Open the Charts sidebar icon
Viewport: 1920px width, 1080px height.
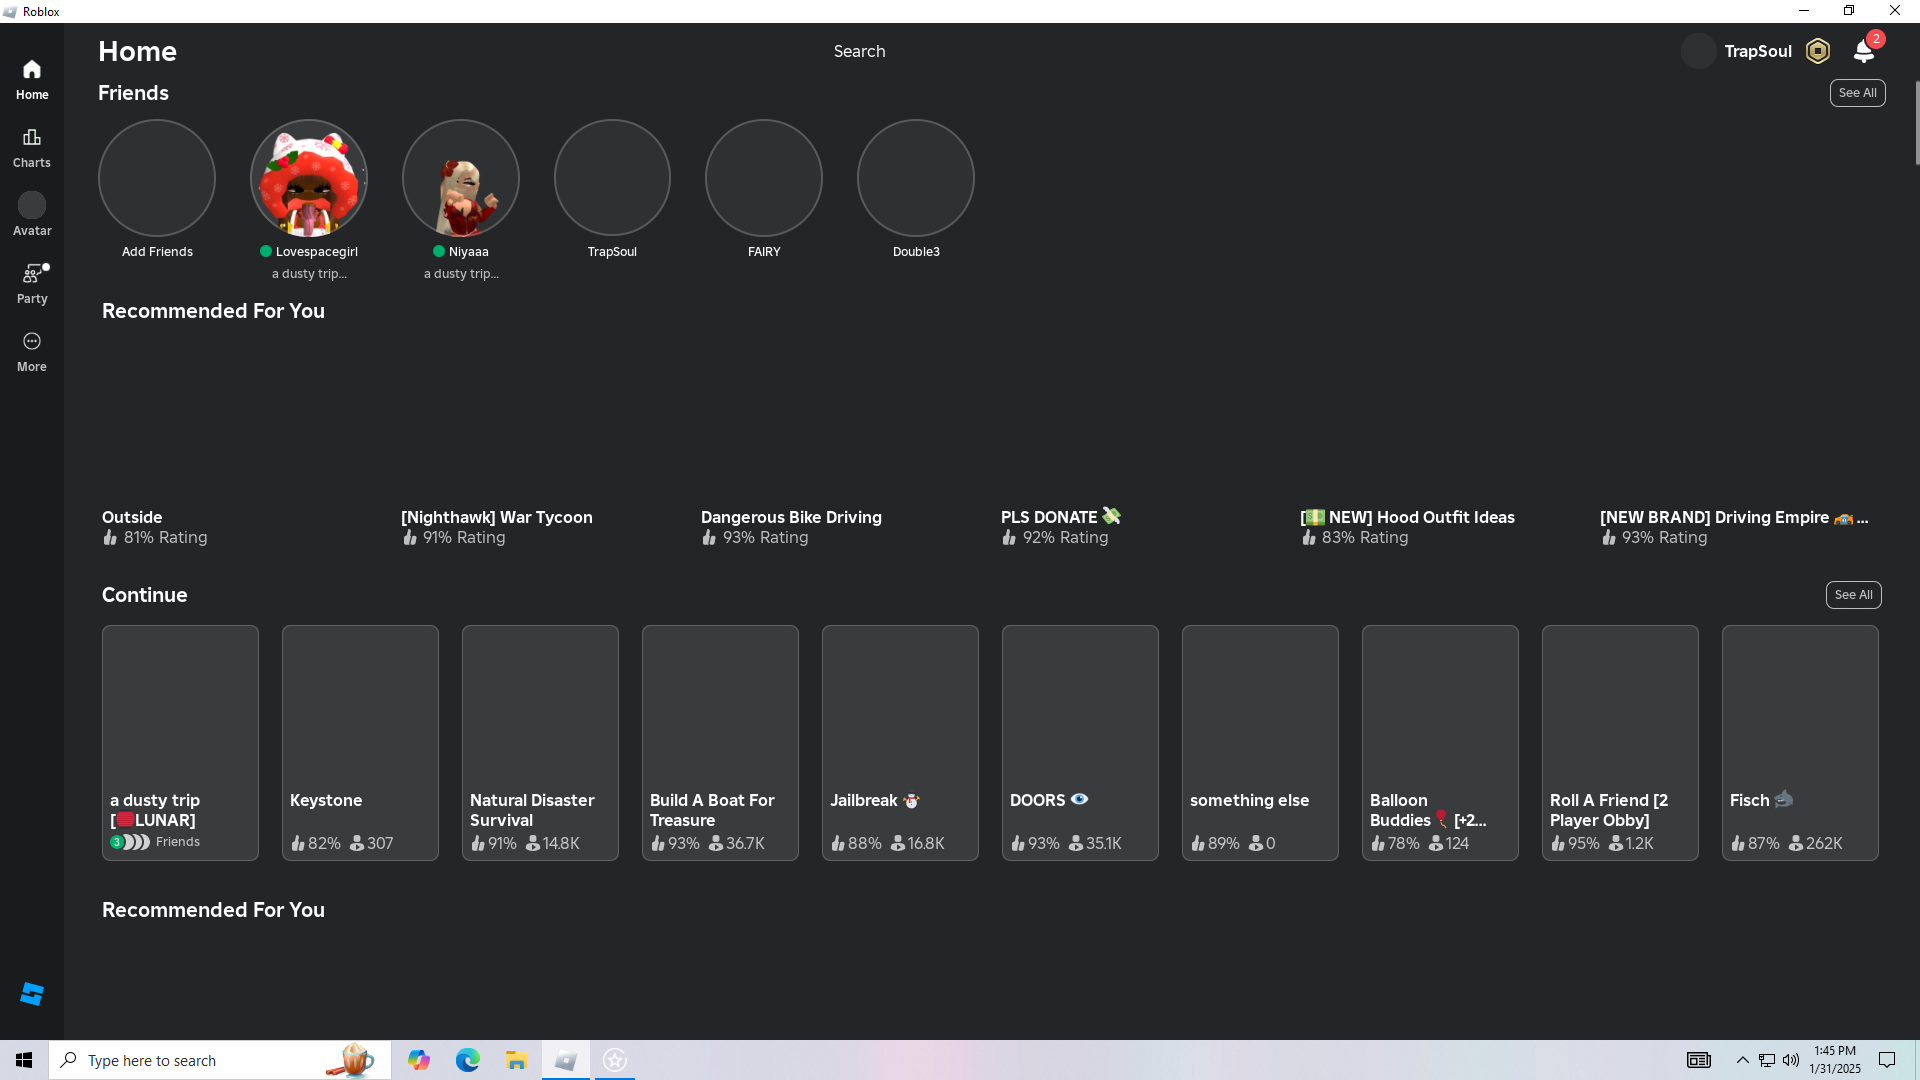[32, 148]
